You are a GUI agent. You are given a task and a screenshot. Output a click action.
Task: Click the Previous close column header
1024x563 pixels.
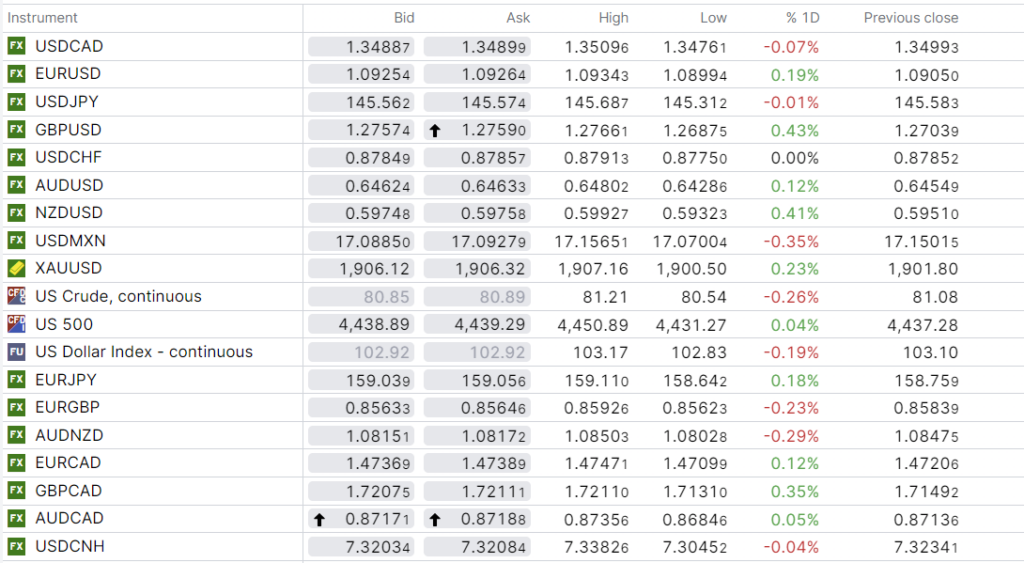click(x=910, y=18)
